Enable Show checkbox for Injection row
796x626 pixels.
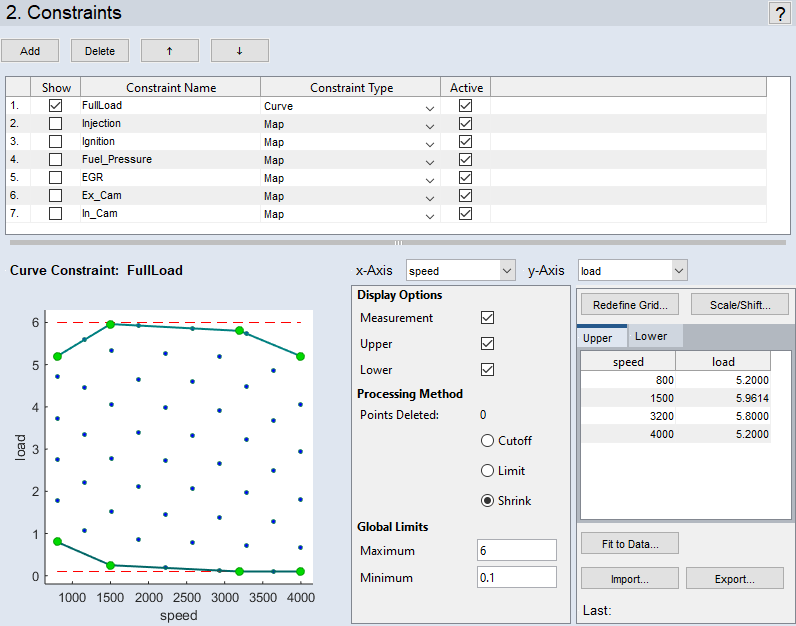point(56,123)
